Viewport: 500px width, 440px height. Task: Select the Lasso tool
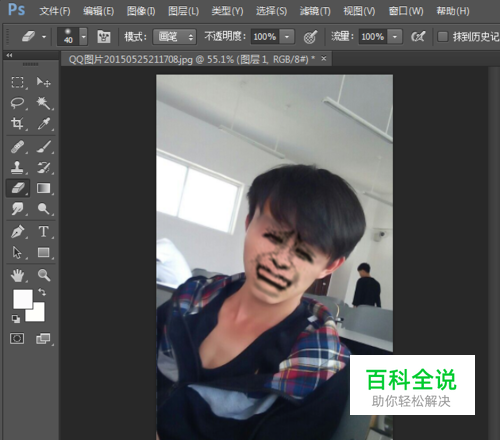[x=17, y=103]
